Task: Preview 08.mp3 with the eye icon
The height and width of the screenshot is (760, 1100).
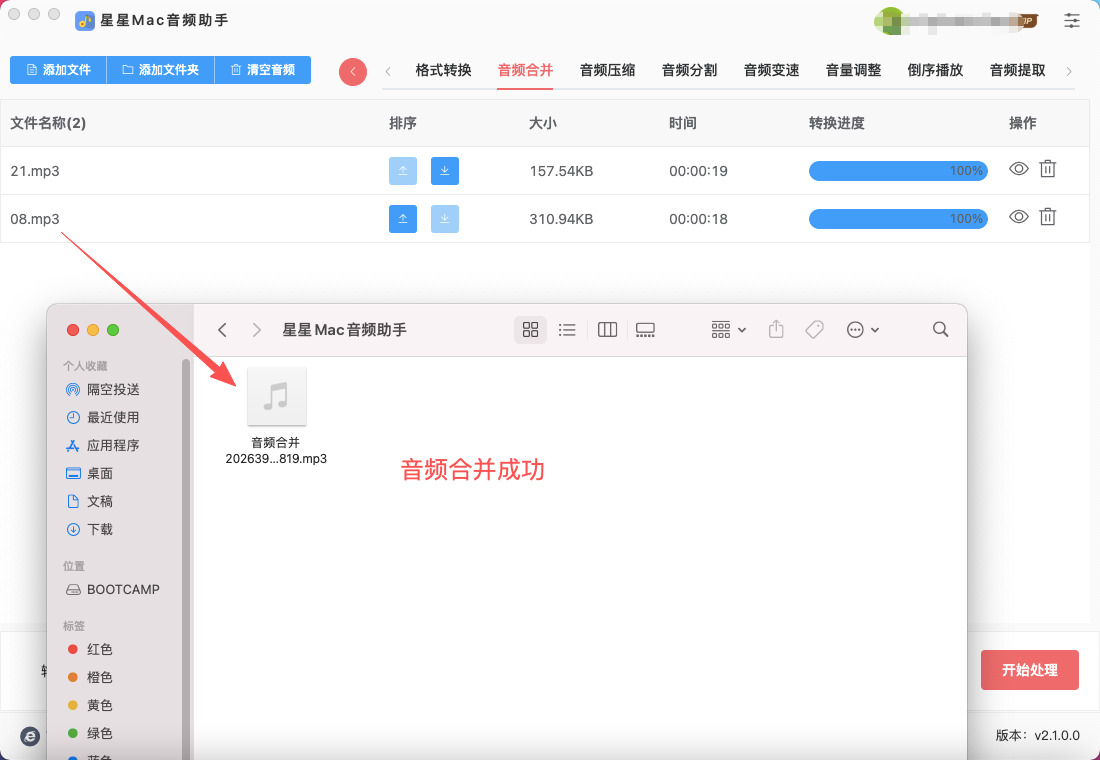Action: pyautogui.click(x=1019, y=217)
